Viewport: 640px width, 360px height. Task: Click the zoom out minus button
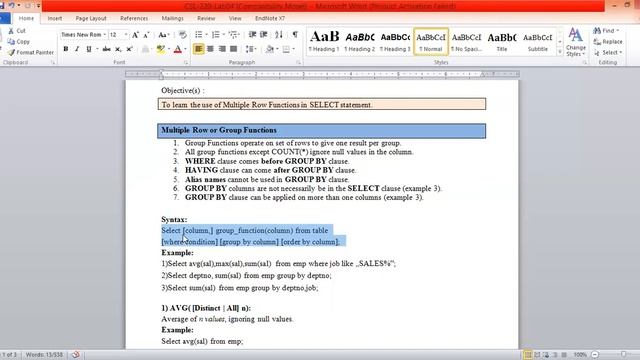(x=595, y=355)
